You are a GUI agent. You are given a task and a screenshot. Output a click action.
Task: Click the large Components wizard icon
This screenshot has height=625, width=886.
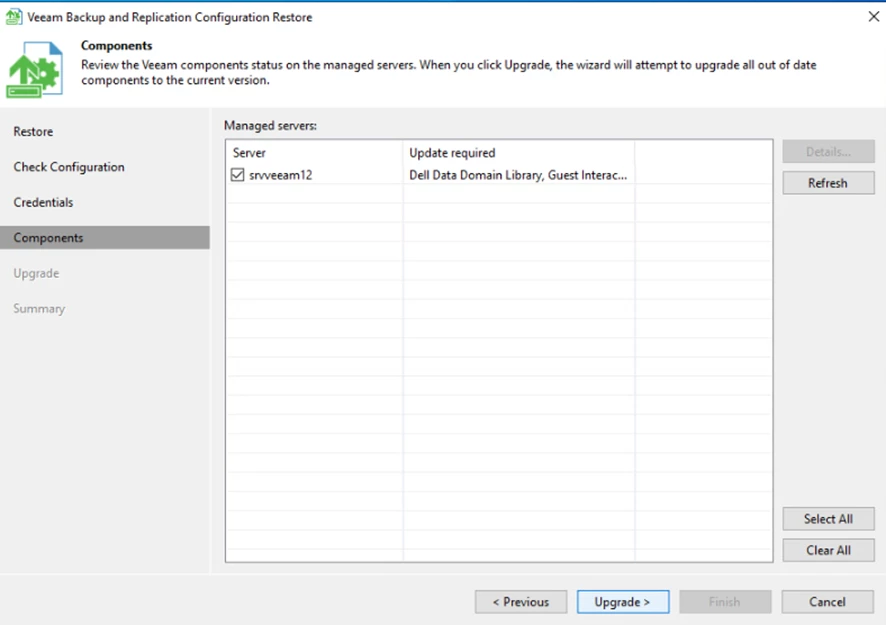tap(34, 70)
